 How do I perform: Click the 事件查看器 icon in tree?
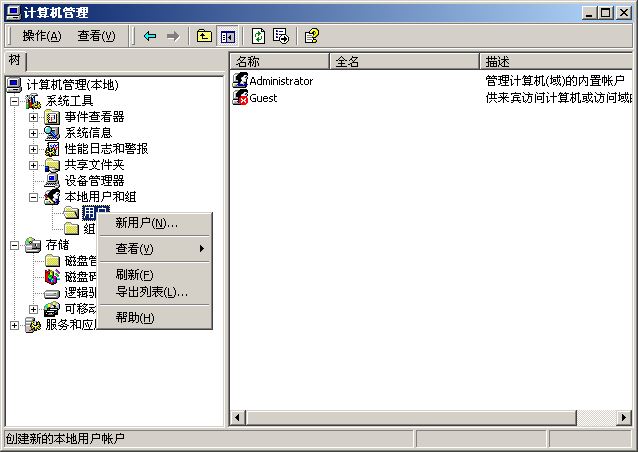[52, 117]
